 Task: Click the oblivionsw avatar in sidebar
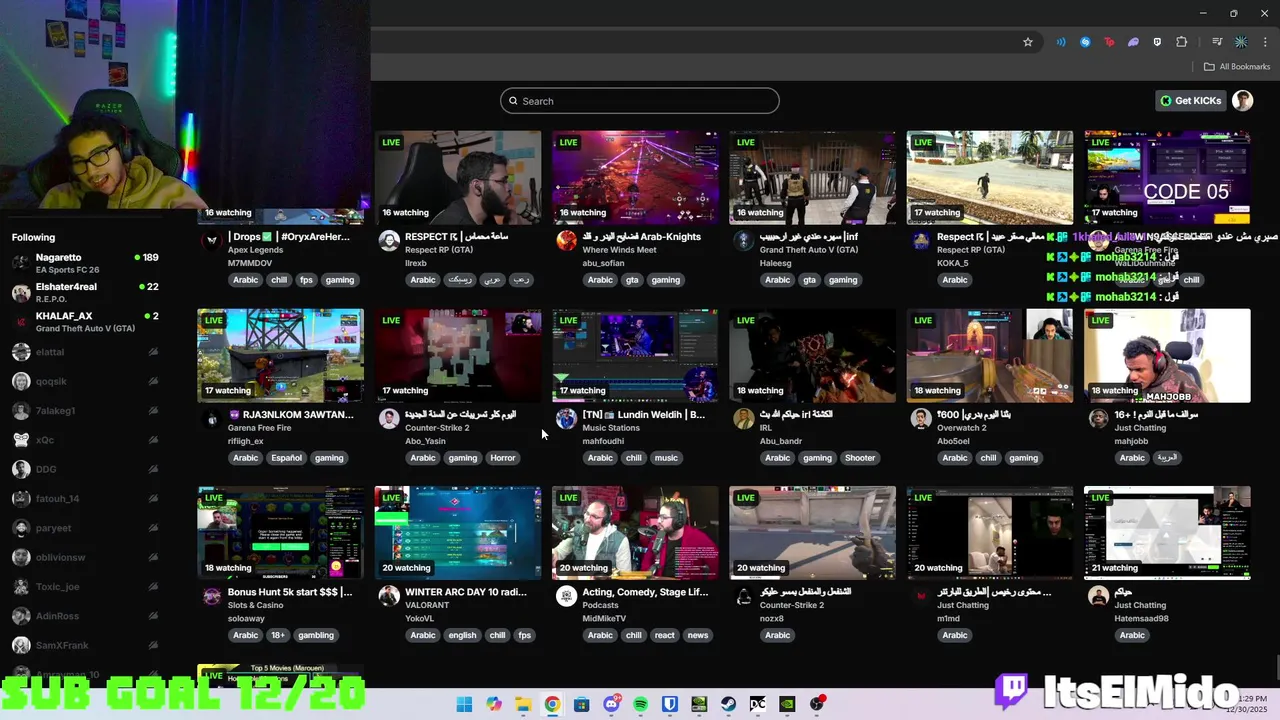point(20,557)
